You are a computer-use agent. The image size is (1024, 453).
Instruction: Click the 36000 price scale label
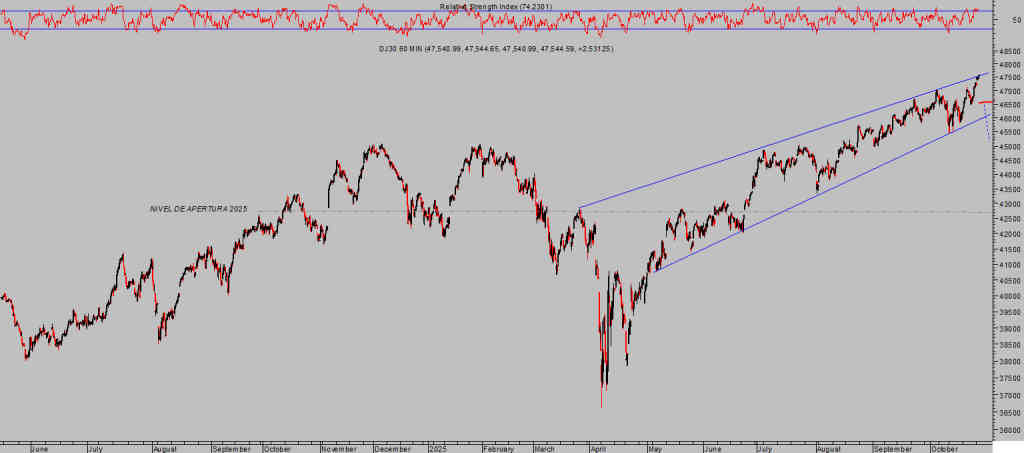(1008, 431)
